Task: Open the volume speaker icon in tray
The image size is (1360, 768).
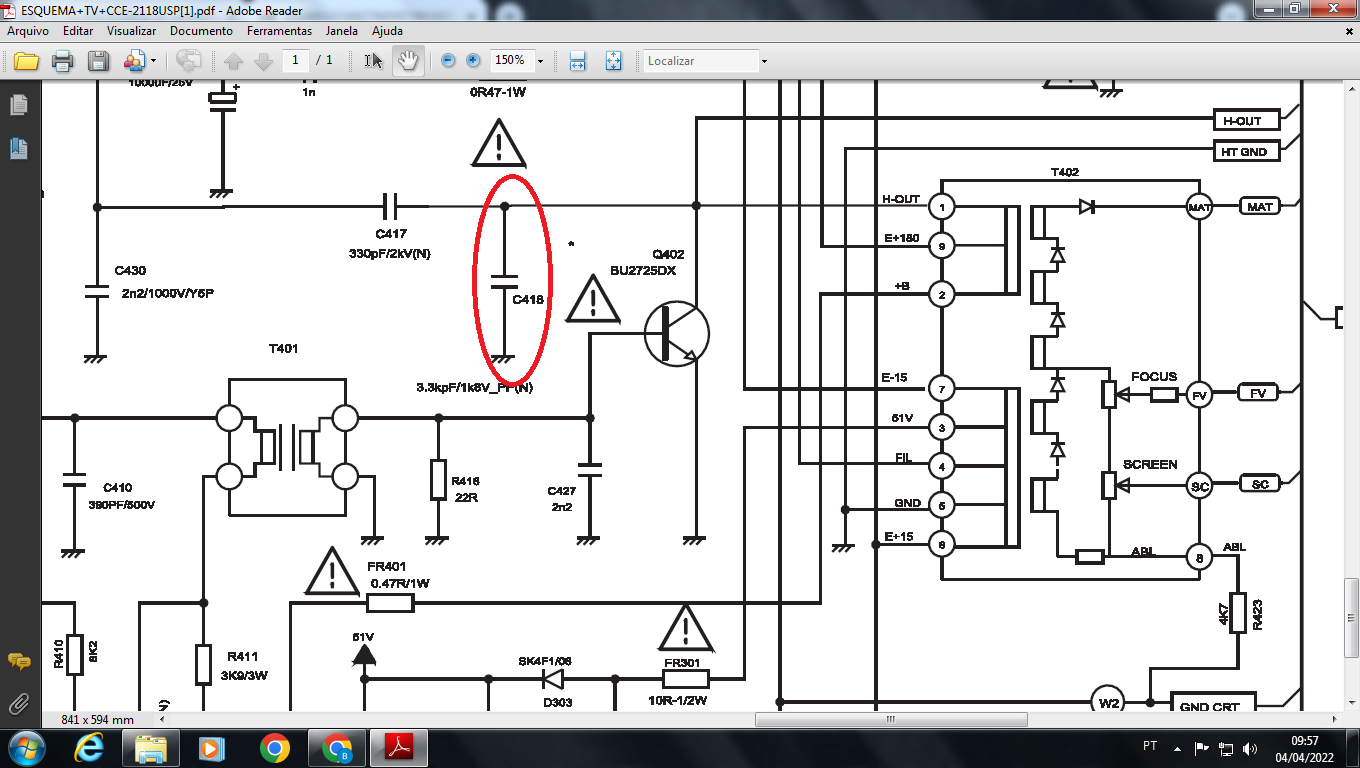Action: click(1250, 748)
